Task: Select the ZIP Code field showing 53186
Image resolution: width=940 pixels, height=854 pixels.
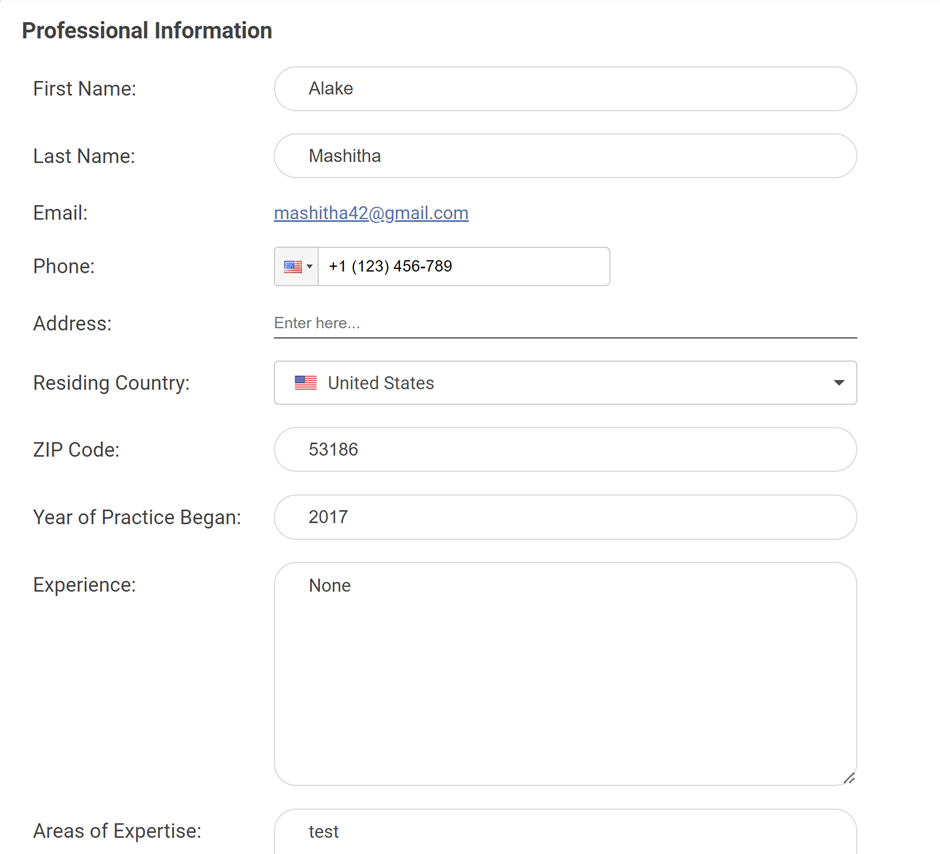Action: (565, 449)
